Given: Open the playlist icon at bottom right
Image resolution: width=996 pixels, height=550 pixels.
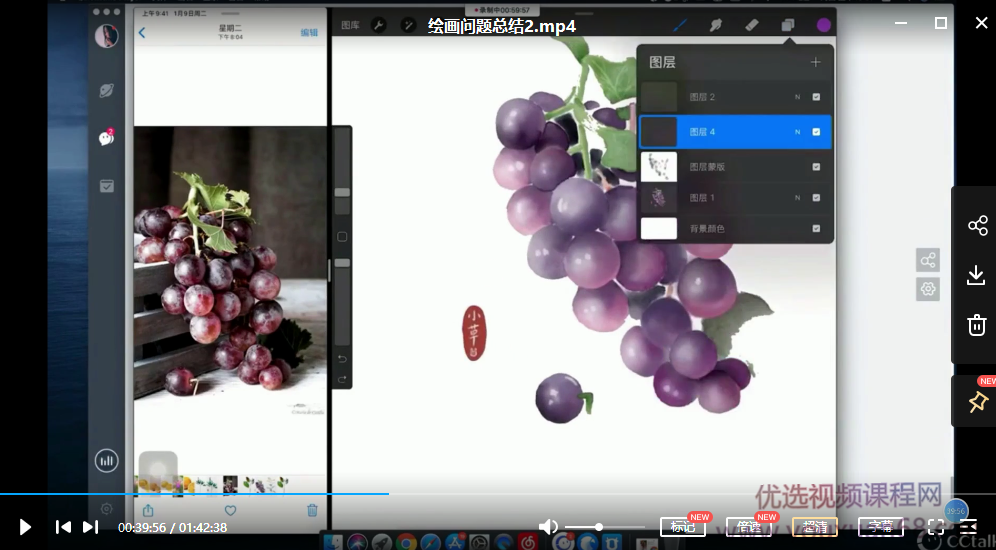Looking at the screenshot, I should click(968, 527).
